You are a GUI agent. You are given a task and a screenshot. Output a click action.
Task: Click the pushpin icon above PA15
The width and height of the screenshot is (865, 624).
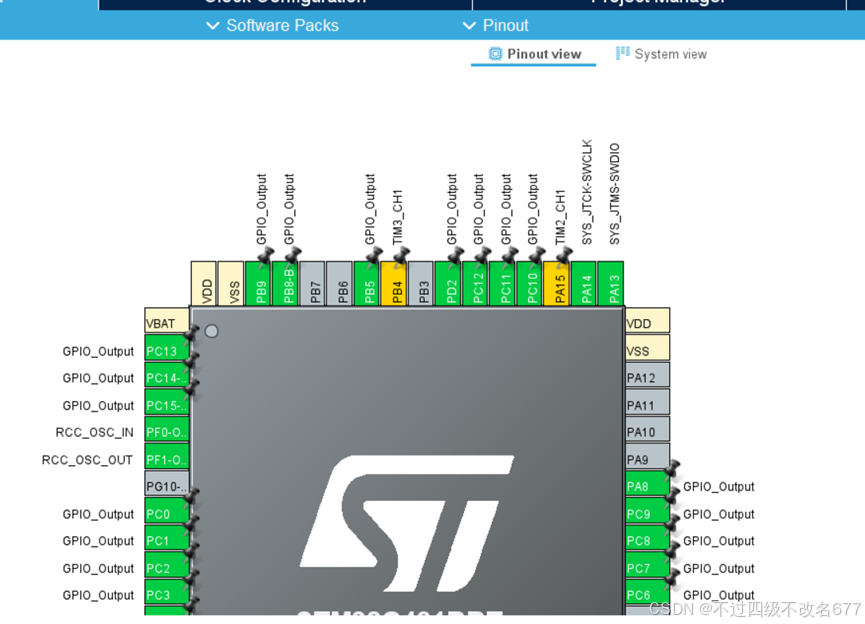(564, 255)
